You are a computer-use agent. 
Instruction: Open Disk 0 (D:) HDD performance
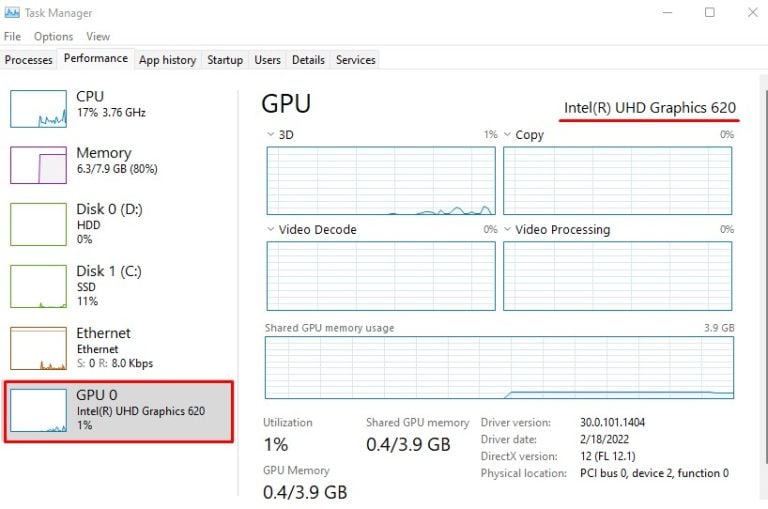coord(38,224)
